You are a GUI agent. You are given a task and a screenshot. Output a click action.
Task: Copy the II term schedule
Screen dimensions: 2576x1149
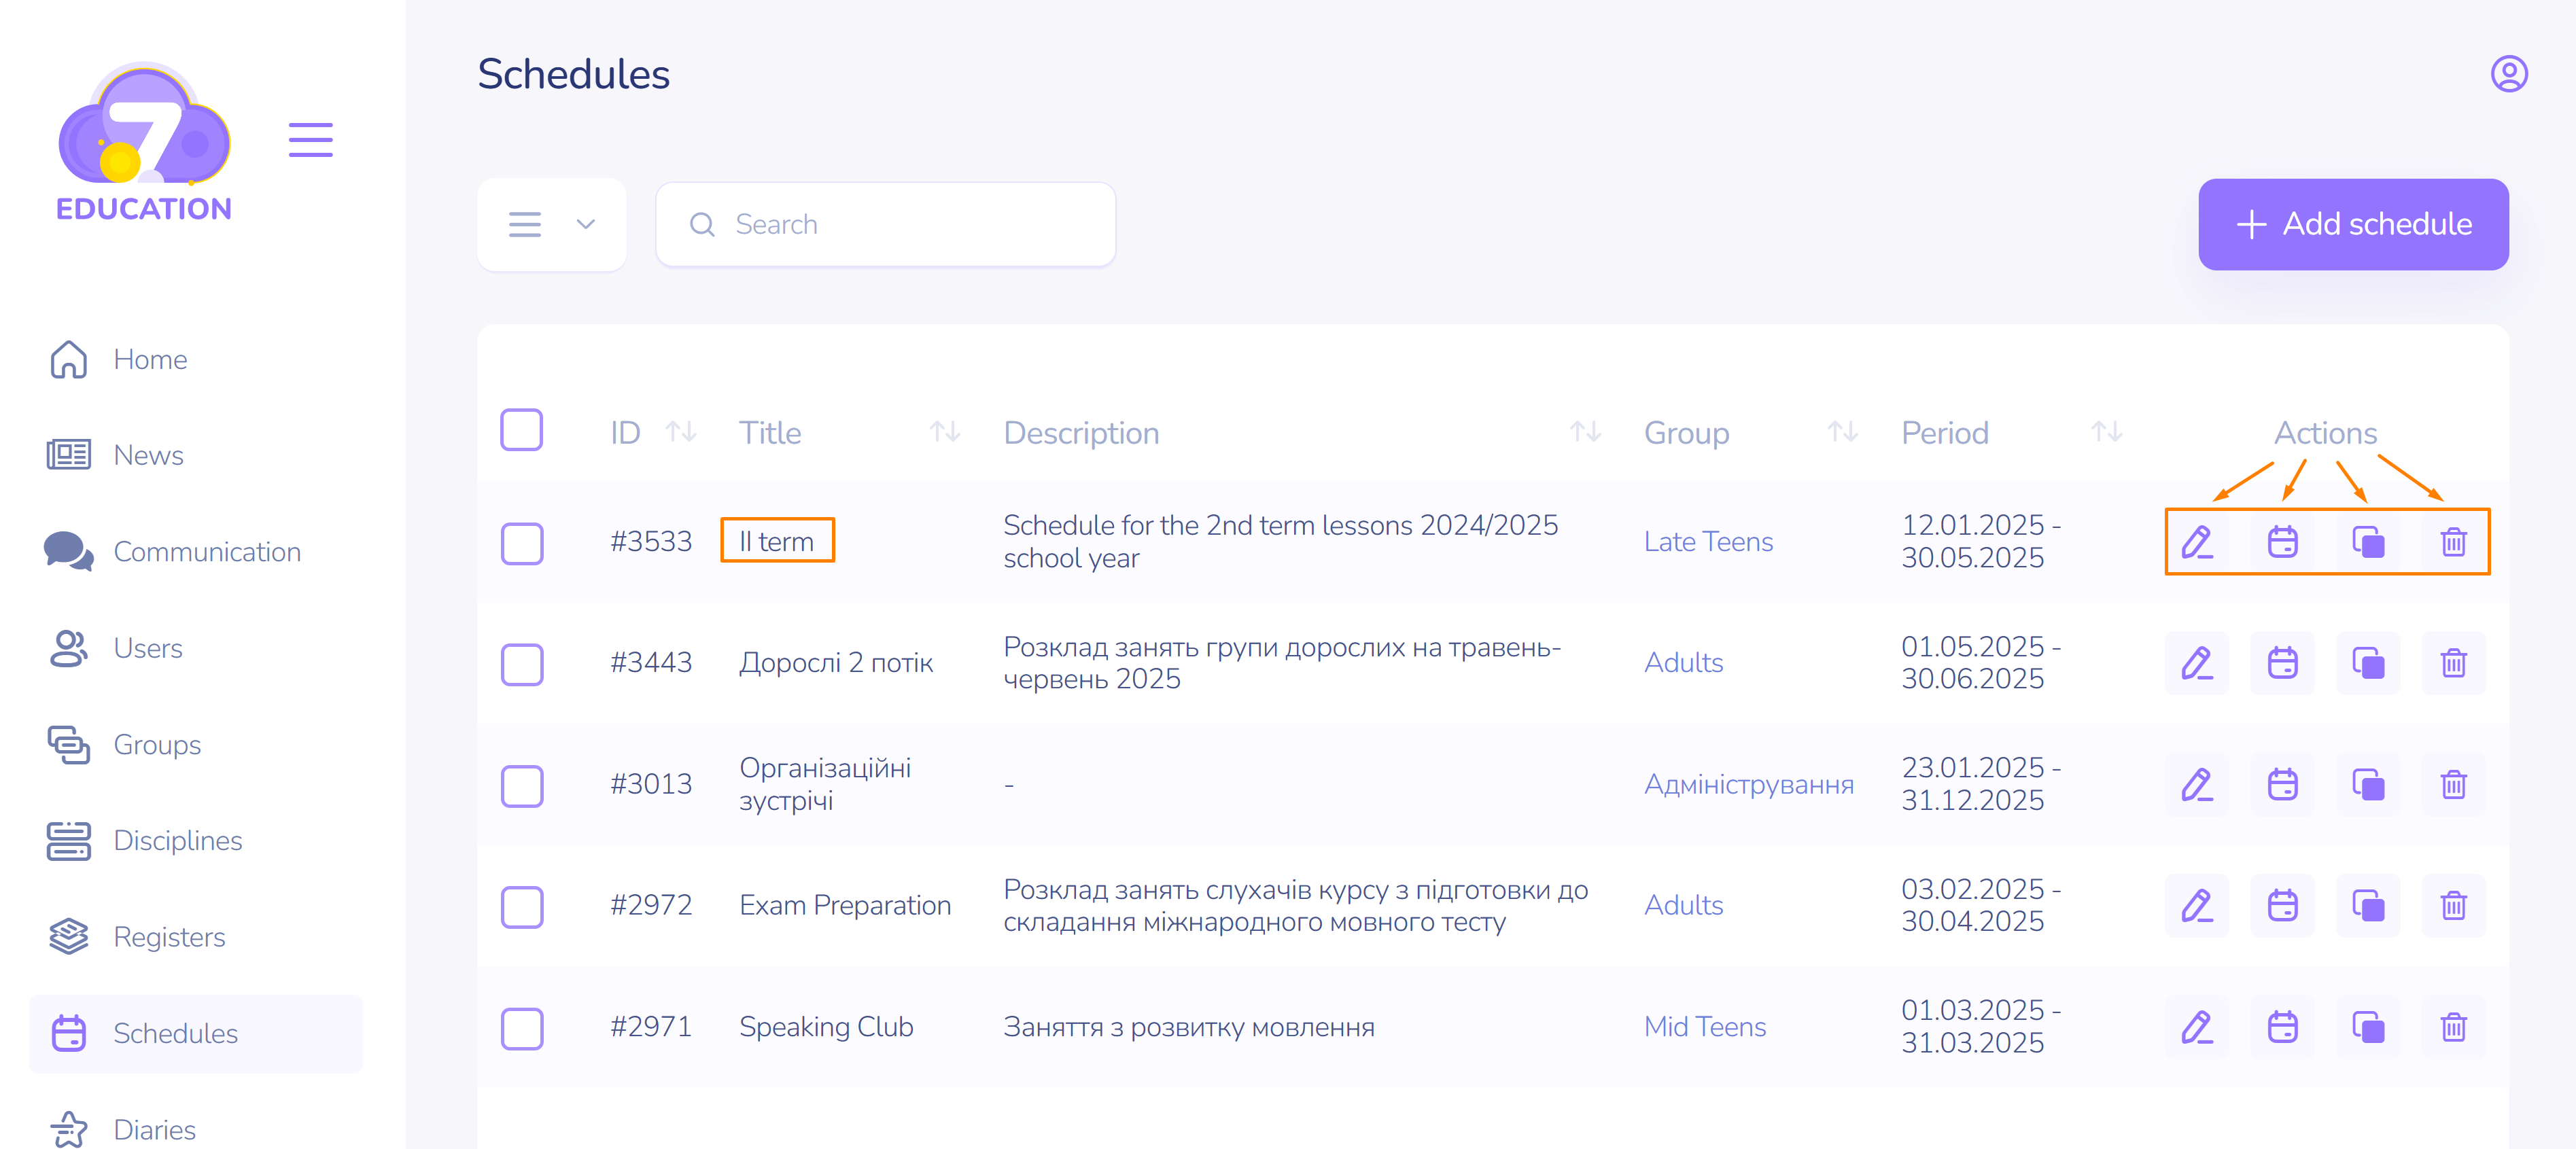tap(2367, 542)
